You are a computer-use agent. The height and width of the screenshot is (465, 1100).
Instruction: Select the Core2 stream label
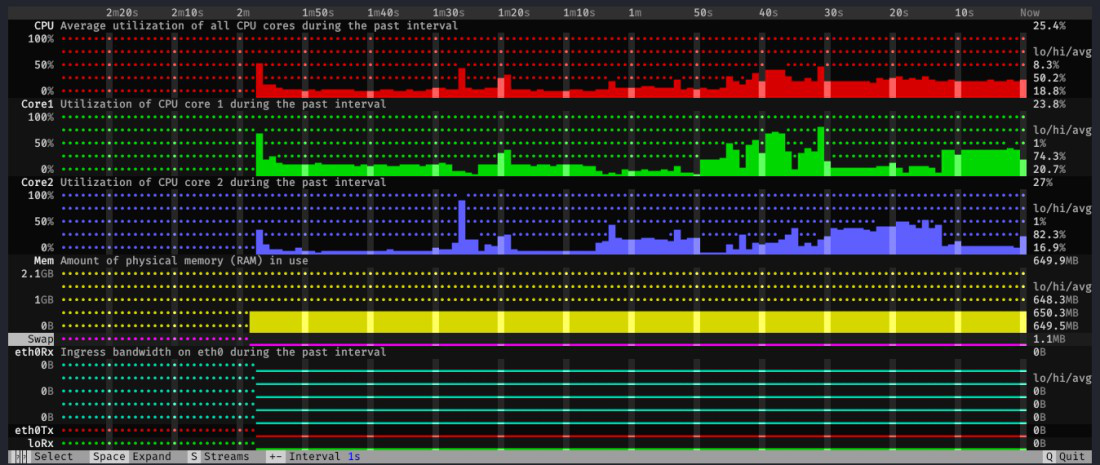pyautogui.click(x=38, y=182)
